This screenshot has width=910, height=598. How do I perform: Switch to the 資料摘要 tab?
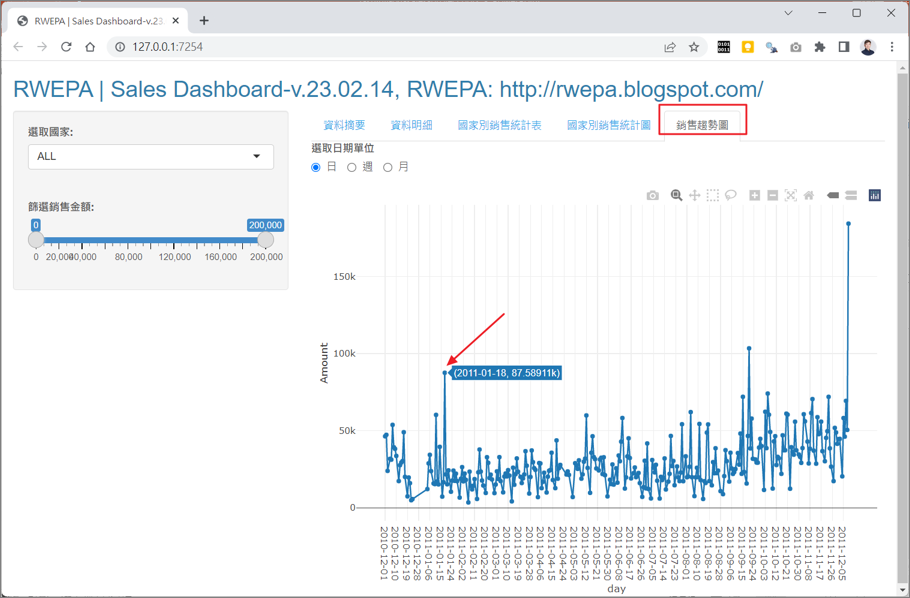tap(344, 126)
